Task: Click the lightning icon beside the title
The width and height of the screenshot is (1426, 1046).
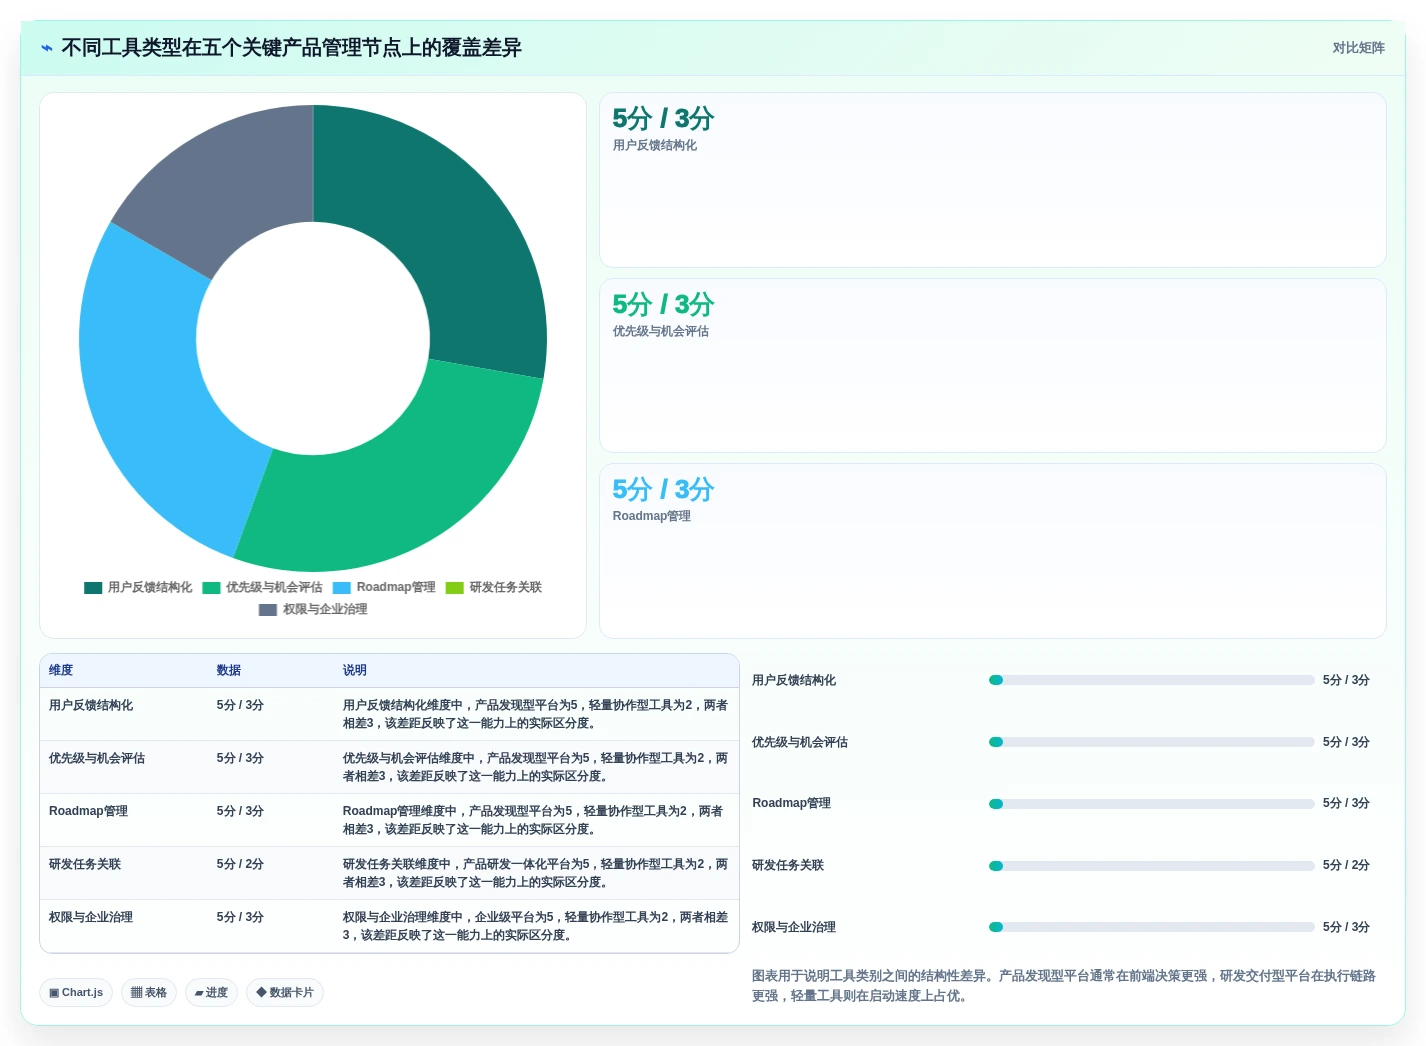Action: [46, 48]
